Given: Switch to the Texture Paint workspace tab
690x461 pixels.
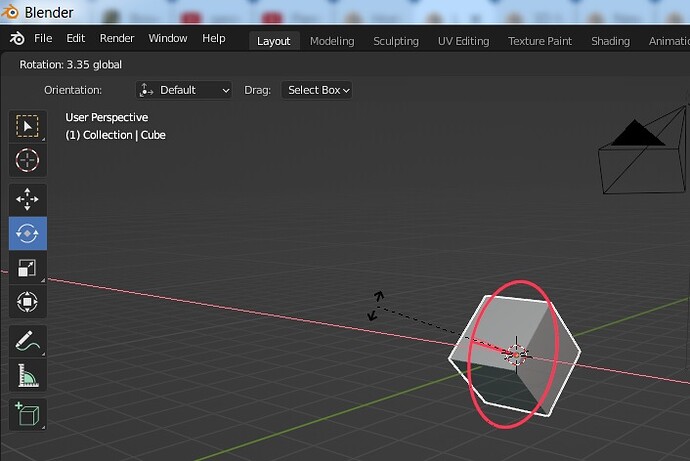Looking at the screenshot, I should (x=540, y=41).
